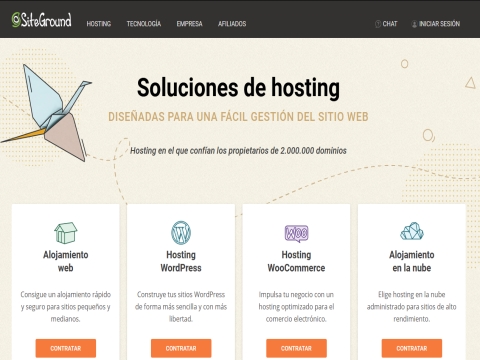Open the Afiliados menu item

pos(232,24)
